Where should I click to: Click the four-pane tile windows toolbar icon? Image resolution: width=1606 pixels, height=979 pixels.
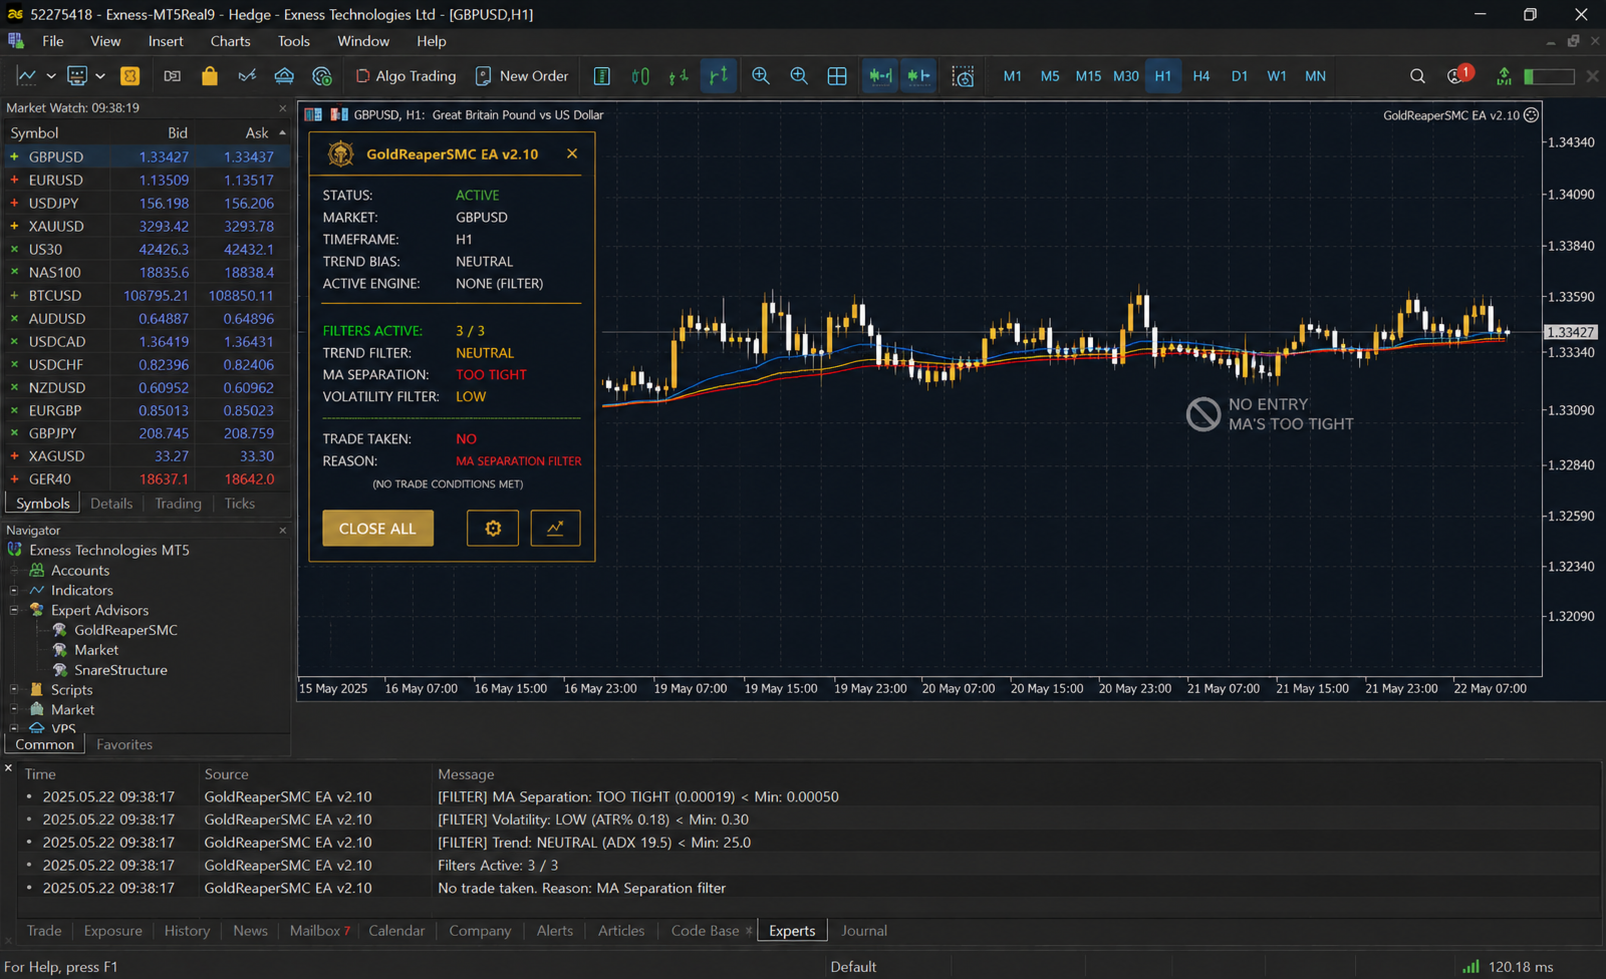[837, 76]
